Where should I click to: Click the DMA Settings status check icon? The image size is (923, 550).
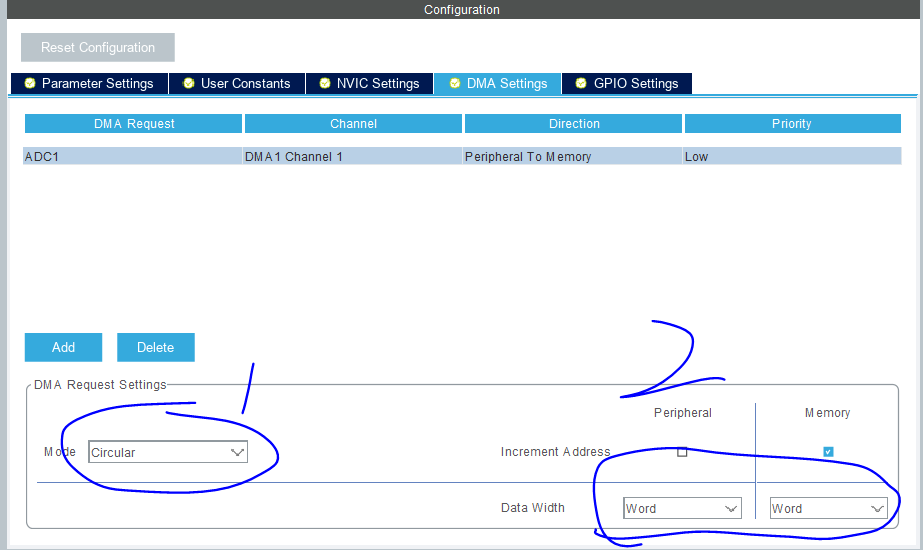(455, 83)
